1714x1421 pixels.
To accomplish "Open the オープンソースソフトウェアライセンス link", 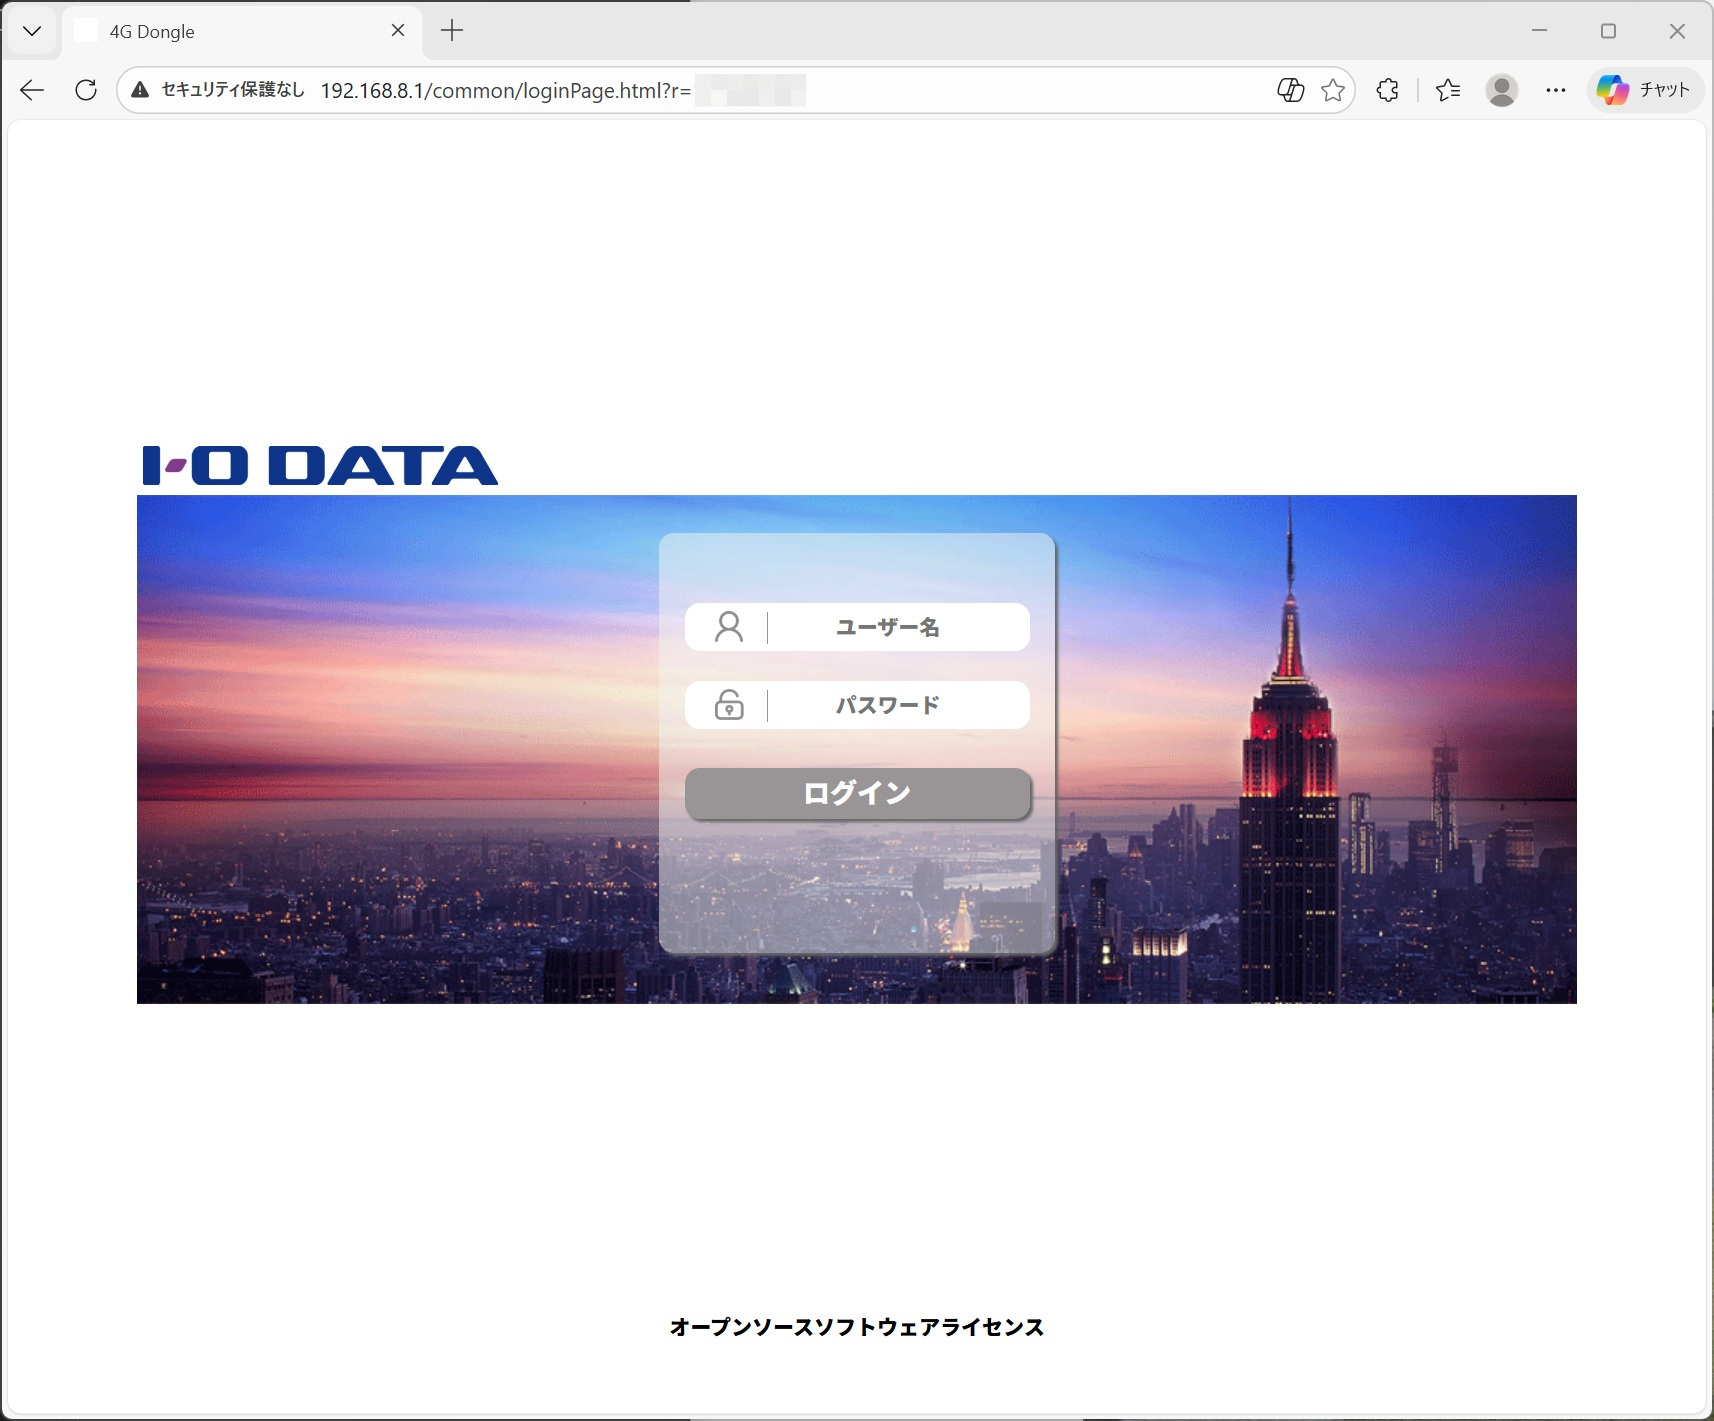I will [x=857, y=1327].
